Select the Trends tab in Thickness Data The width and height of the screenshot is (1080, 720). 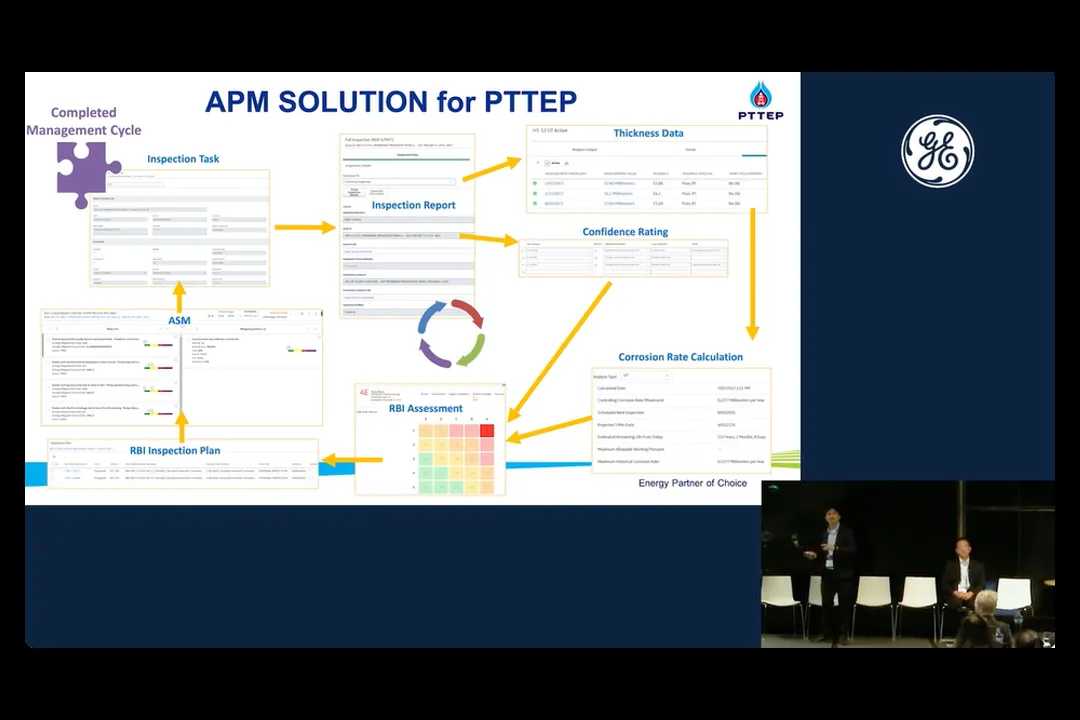point(690,150)
